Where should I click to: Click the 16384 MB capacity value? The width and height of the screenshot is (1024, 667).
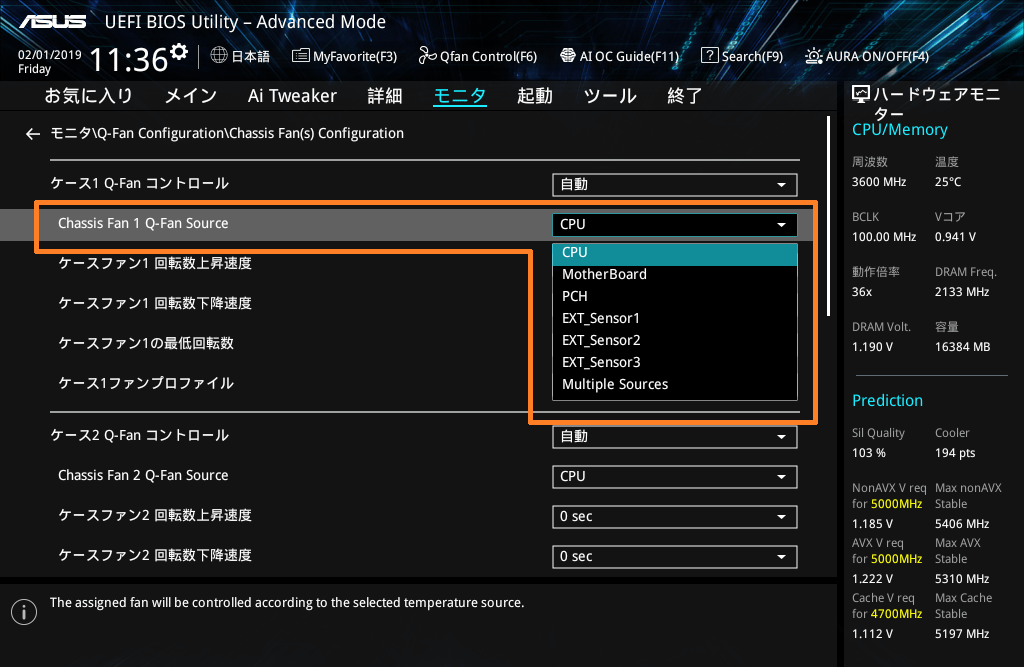coord(963,347)
